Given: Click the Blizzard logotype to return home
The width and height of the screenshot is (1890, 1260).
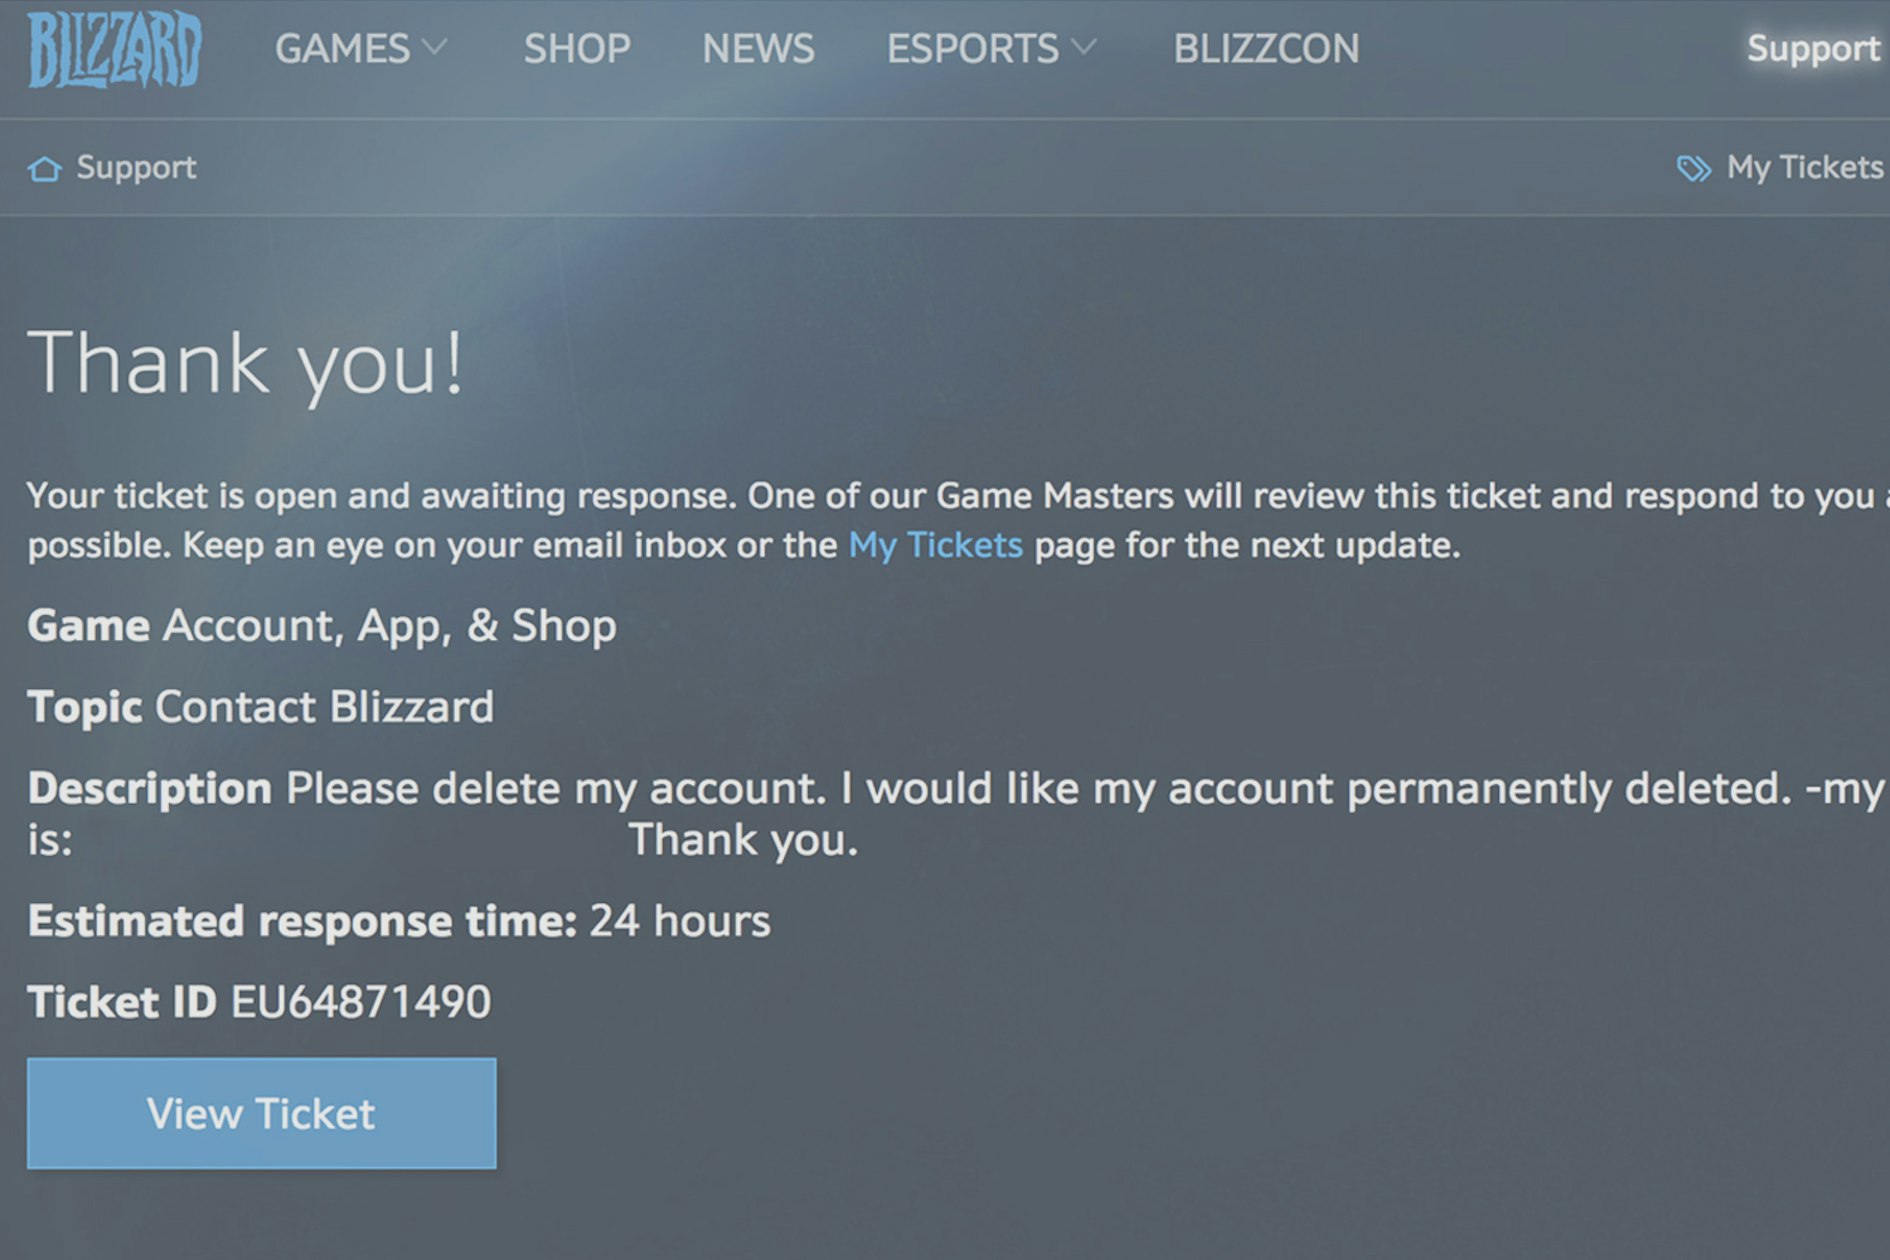Looking at the screenshot, I should pyautogui.click(x=113, y=50).
